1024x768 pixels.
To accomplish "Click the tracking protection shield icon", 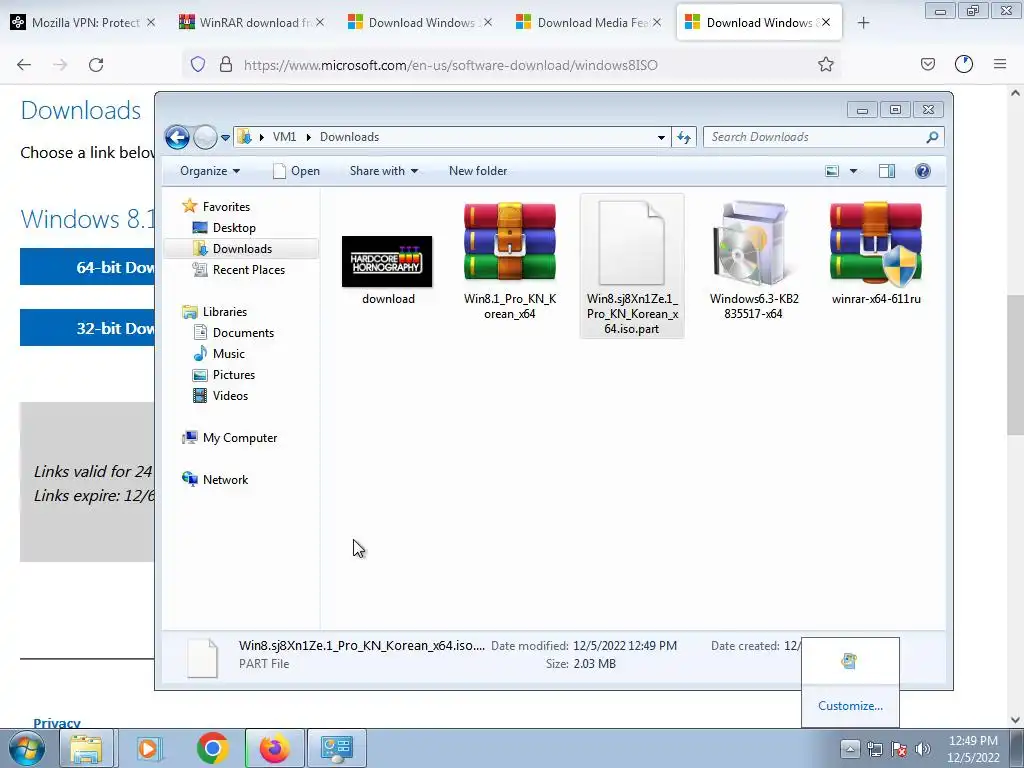I will coord(198,65).
